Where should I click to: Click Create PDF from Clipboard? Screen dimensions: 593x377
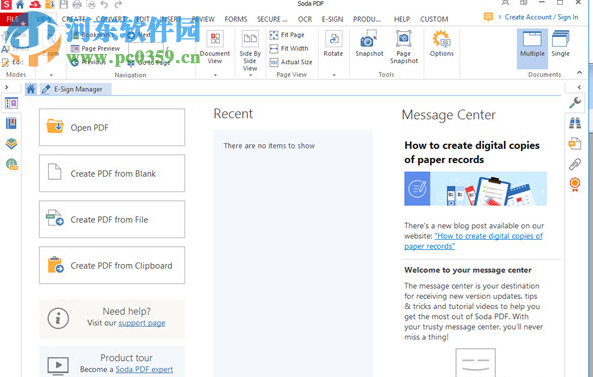[x=112, y=265]
